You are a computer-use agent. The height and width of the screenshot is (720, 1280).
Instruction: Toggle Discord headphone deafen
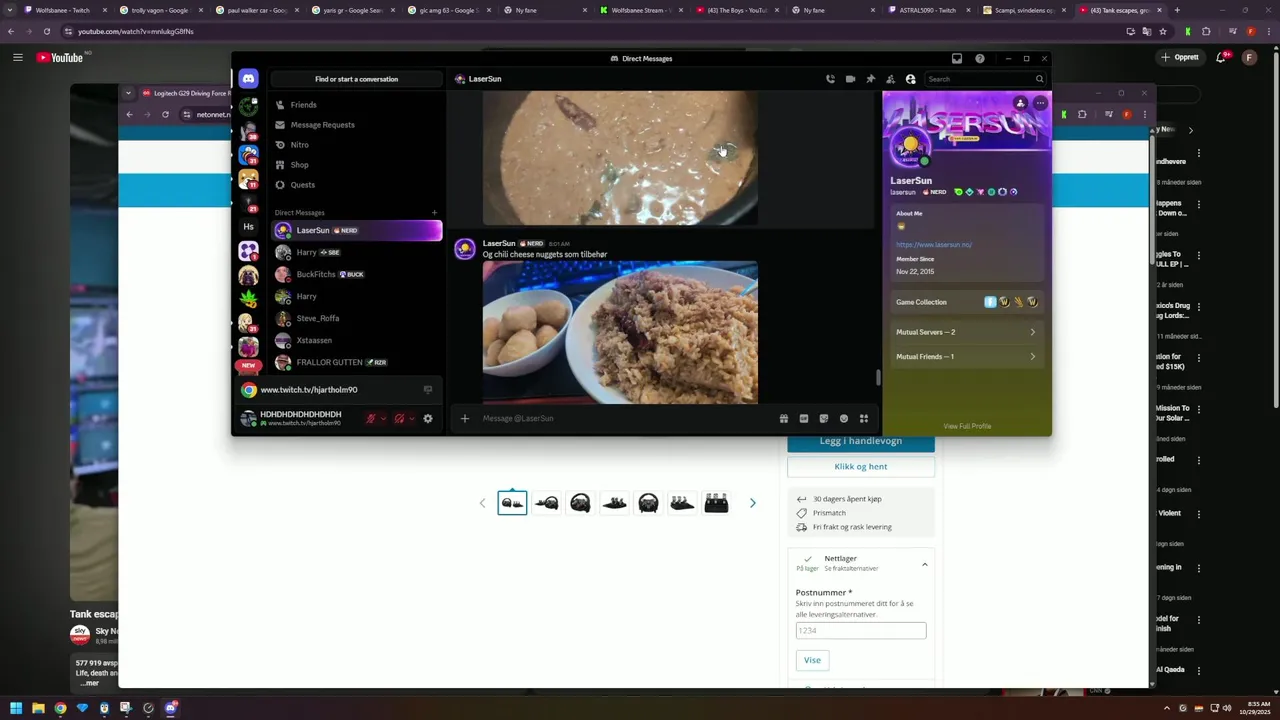coord(399,418)
